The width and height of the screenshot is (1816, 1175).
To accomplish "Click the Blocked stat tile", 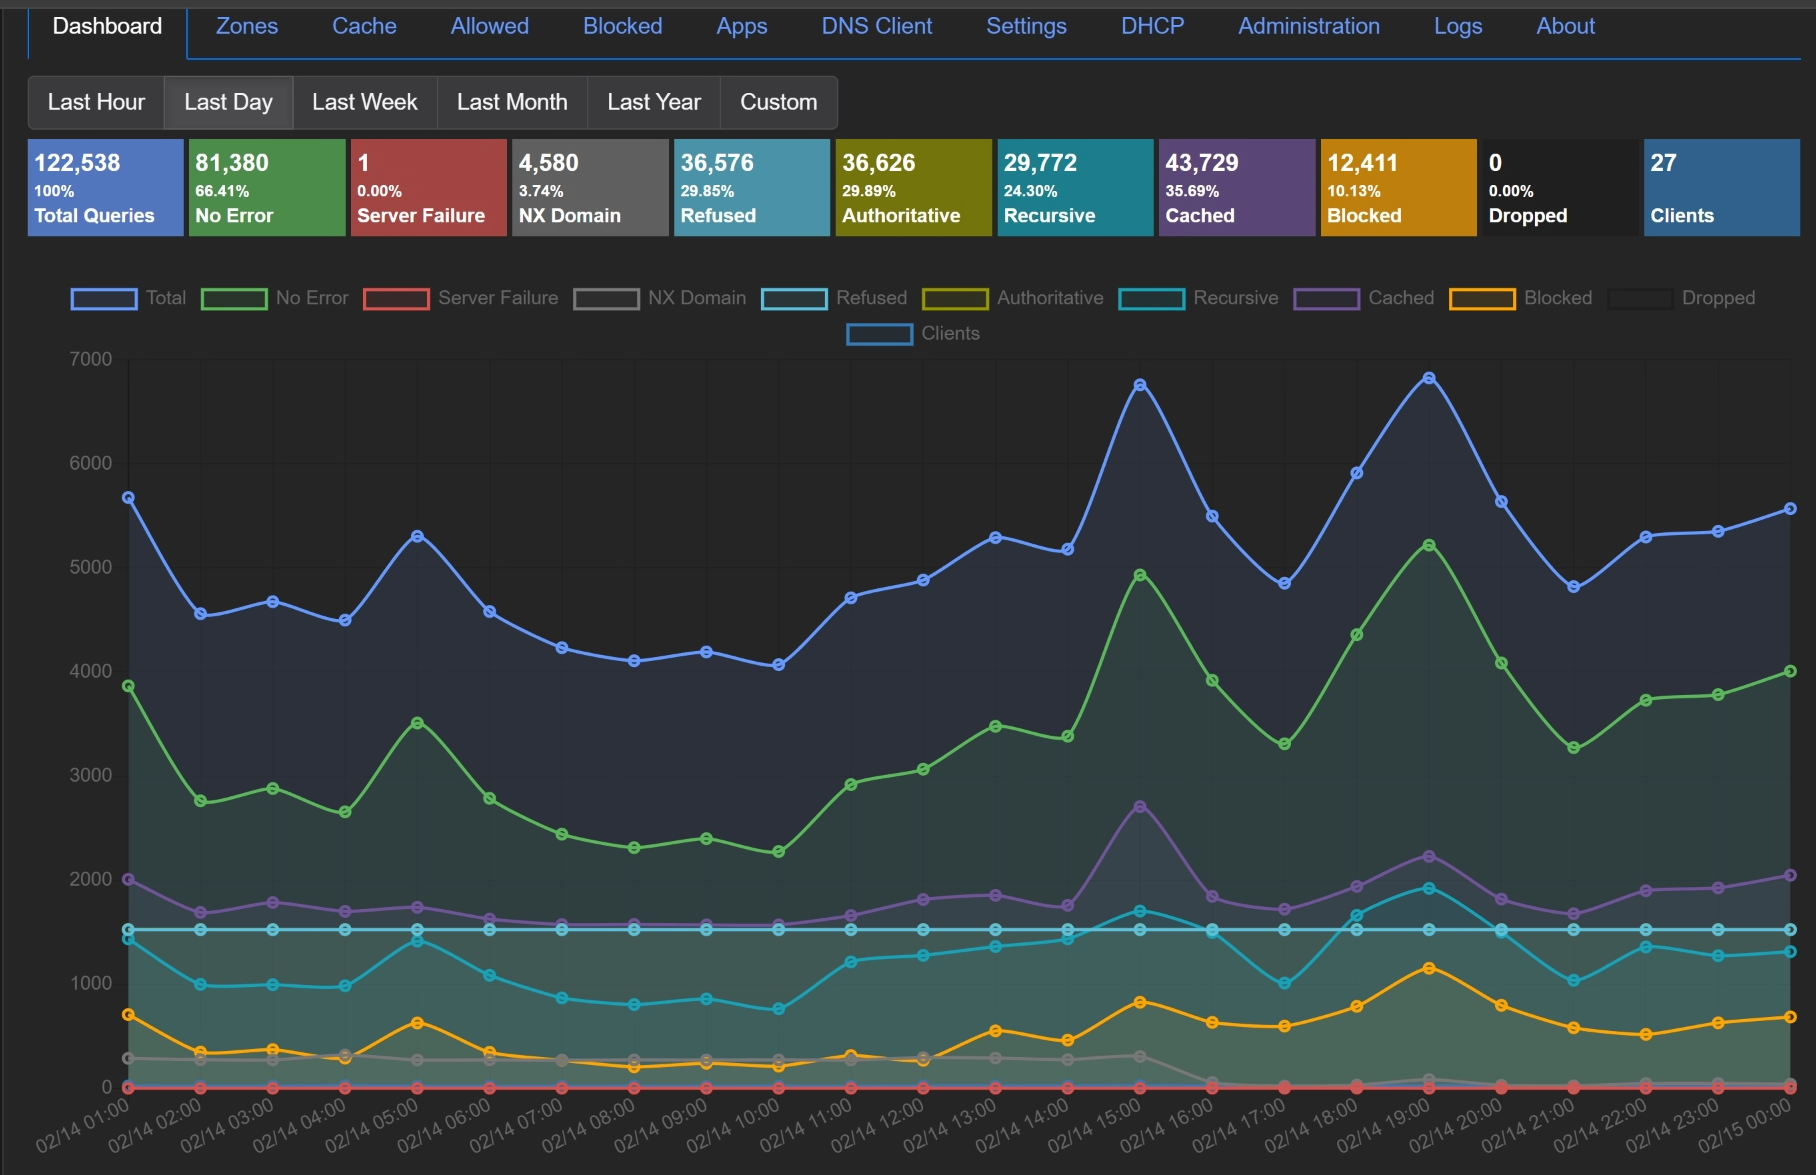I will point(1397,188).
